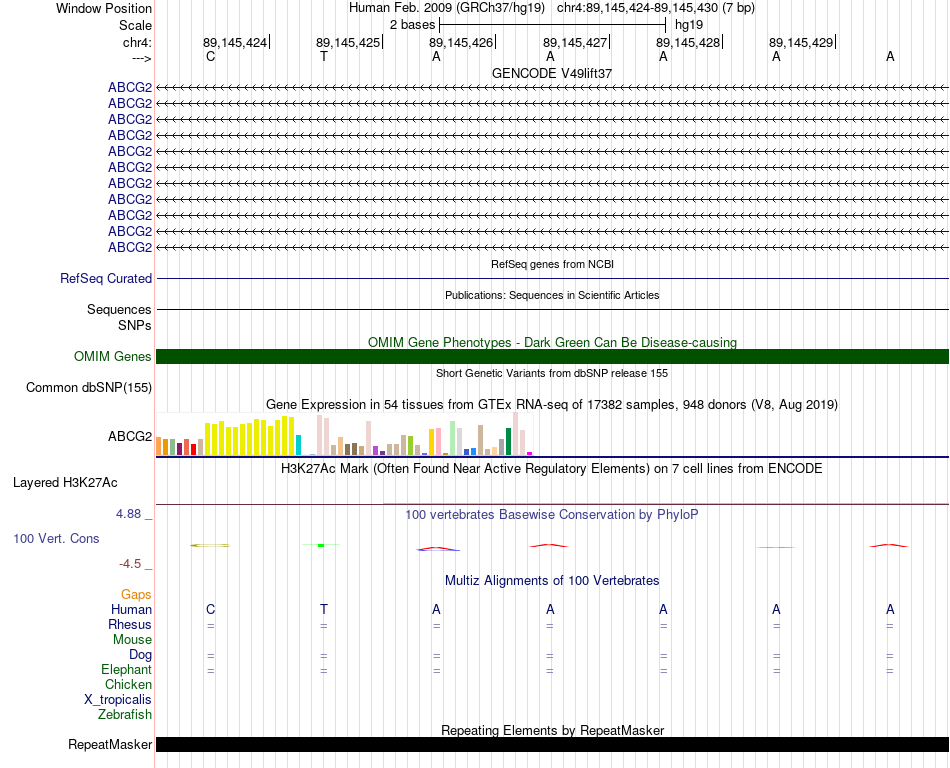This screenshot has height=768, width=950.
Task: Click the Human alignment row label
Action: click(x=131, y=609)
